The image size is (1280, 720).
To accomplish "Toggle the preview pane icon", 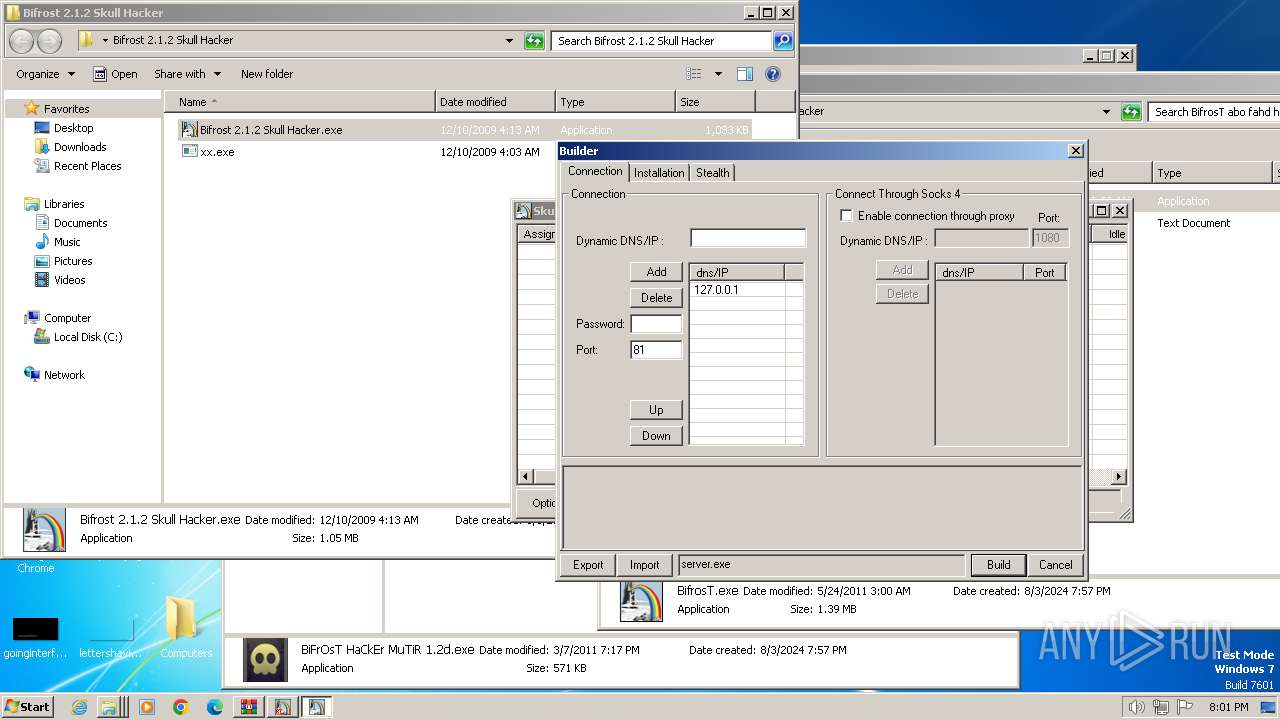I will [x=744, y=74].
